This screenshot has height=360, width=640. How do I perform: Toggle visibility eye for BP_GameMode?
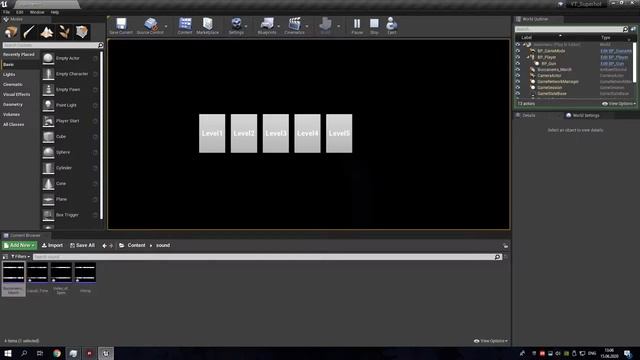[518, 51]
